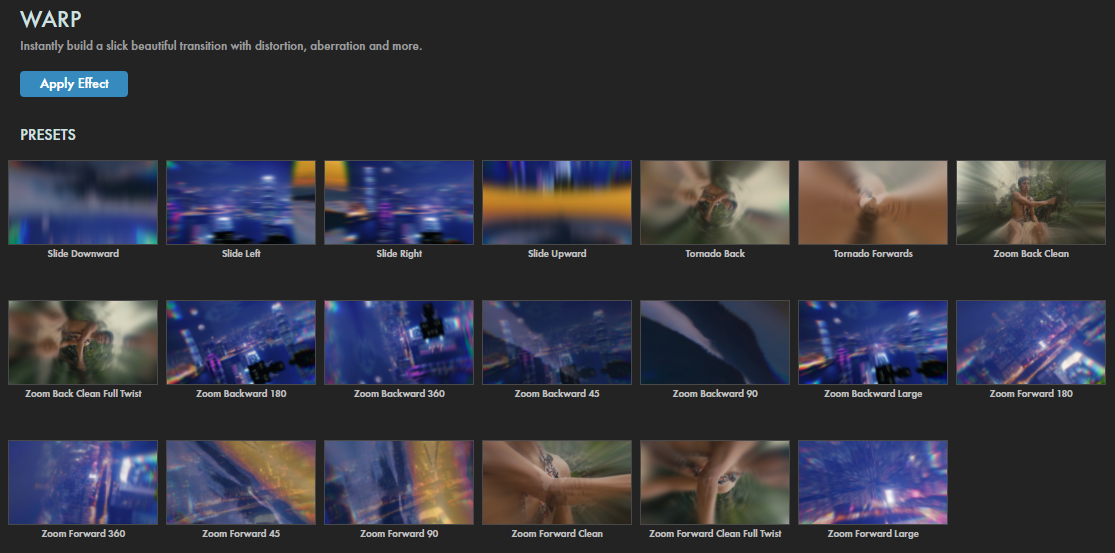Select the Zoom Backward 360 preset

[399, 342]
